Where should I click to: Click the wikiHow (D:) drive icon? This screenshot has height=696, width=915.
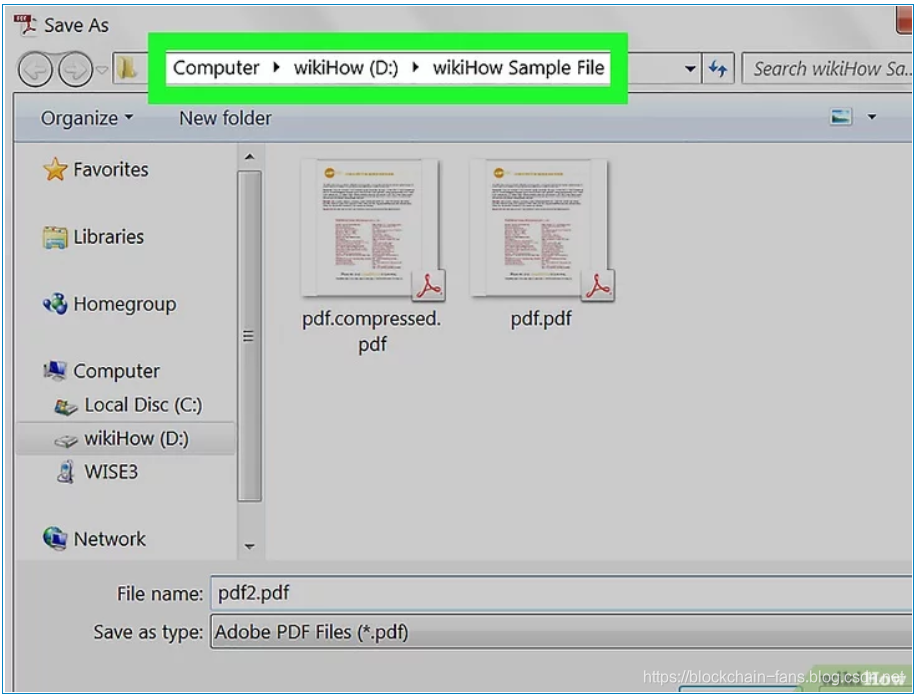click(x=65, y=441)
